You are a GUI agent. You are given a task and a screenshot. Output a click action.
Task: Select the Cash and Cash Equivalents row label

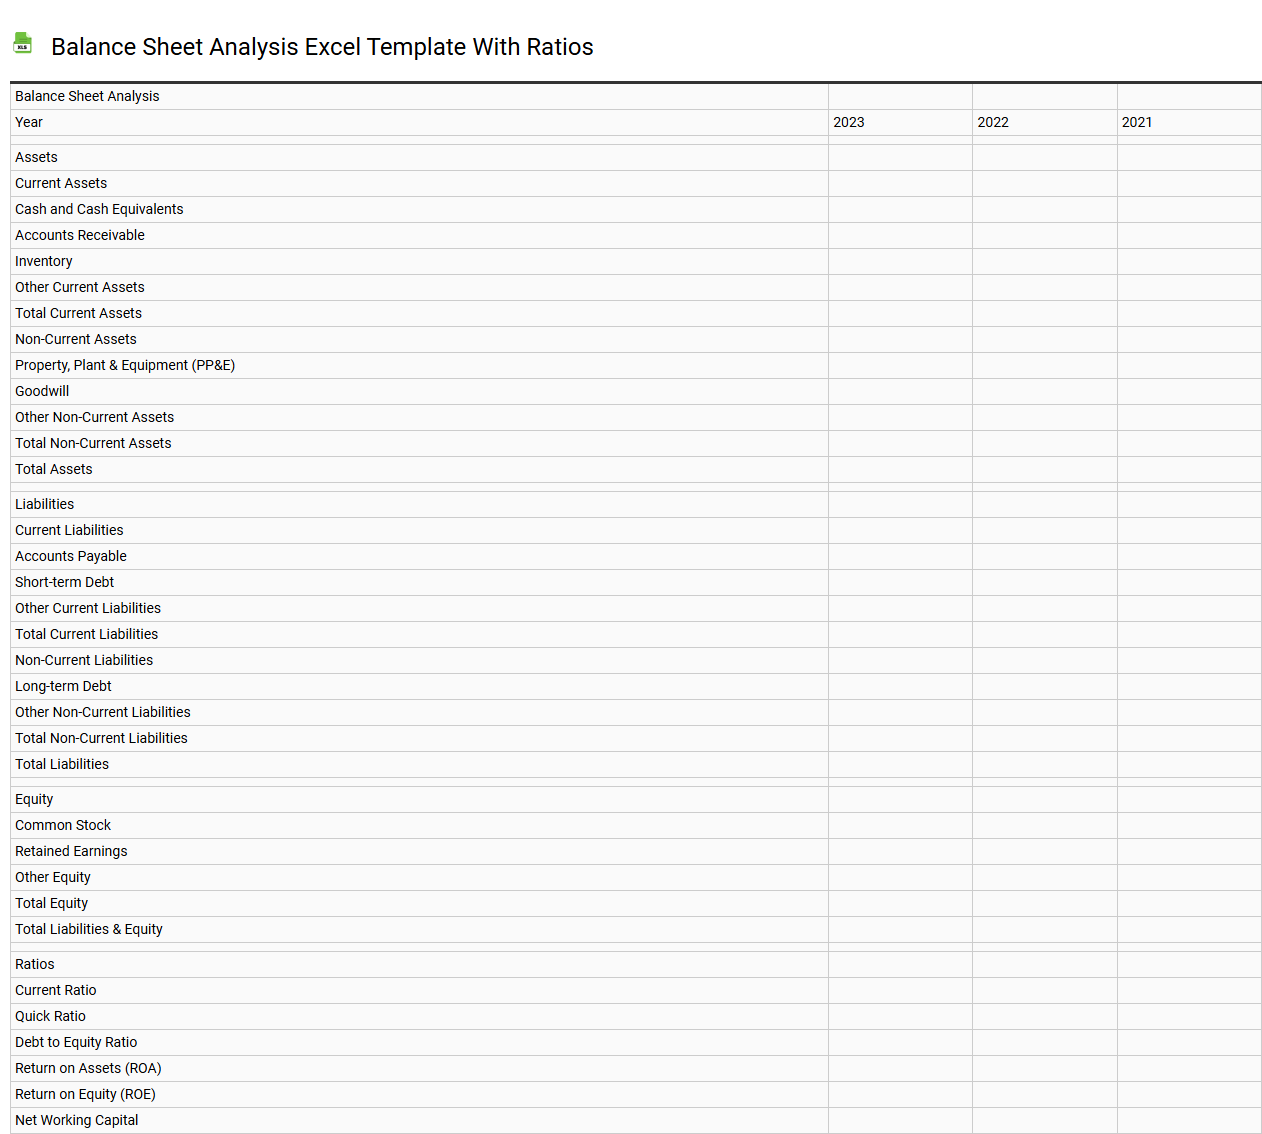point(98,209)
